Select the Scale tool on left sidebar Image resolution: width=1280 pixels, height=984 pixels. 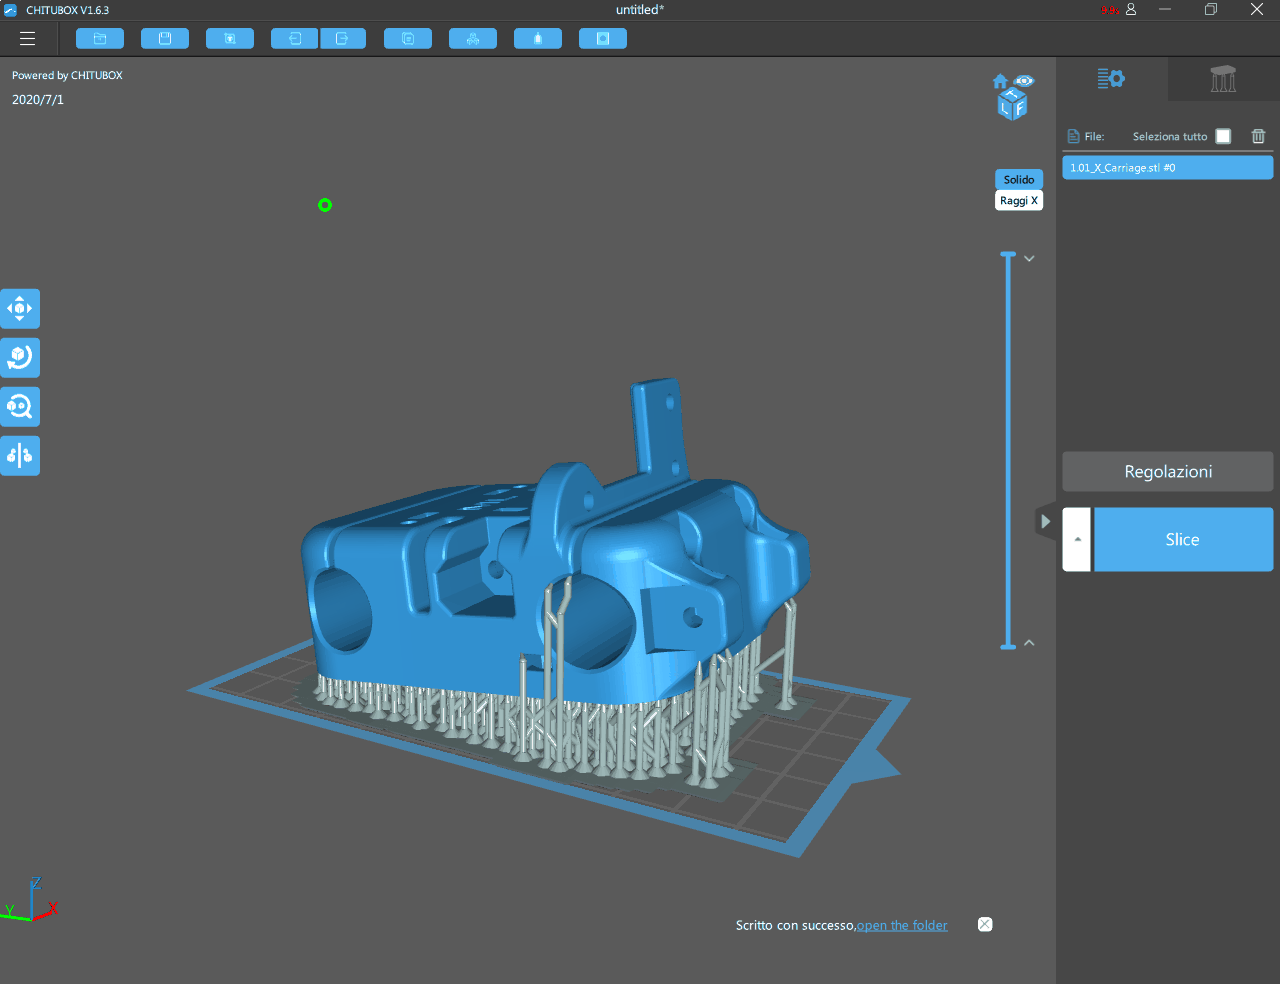click(20, 406)
